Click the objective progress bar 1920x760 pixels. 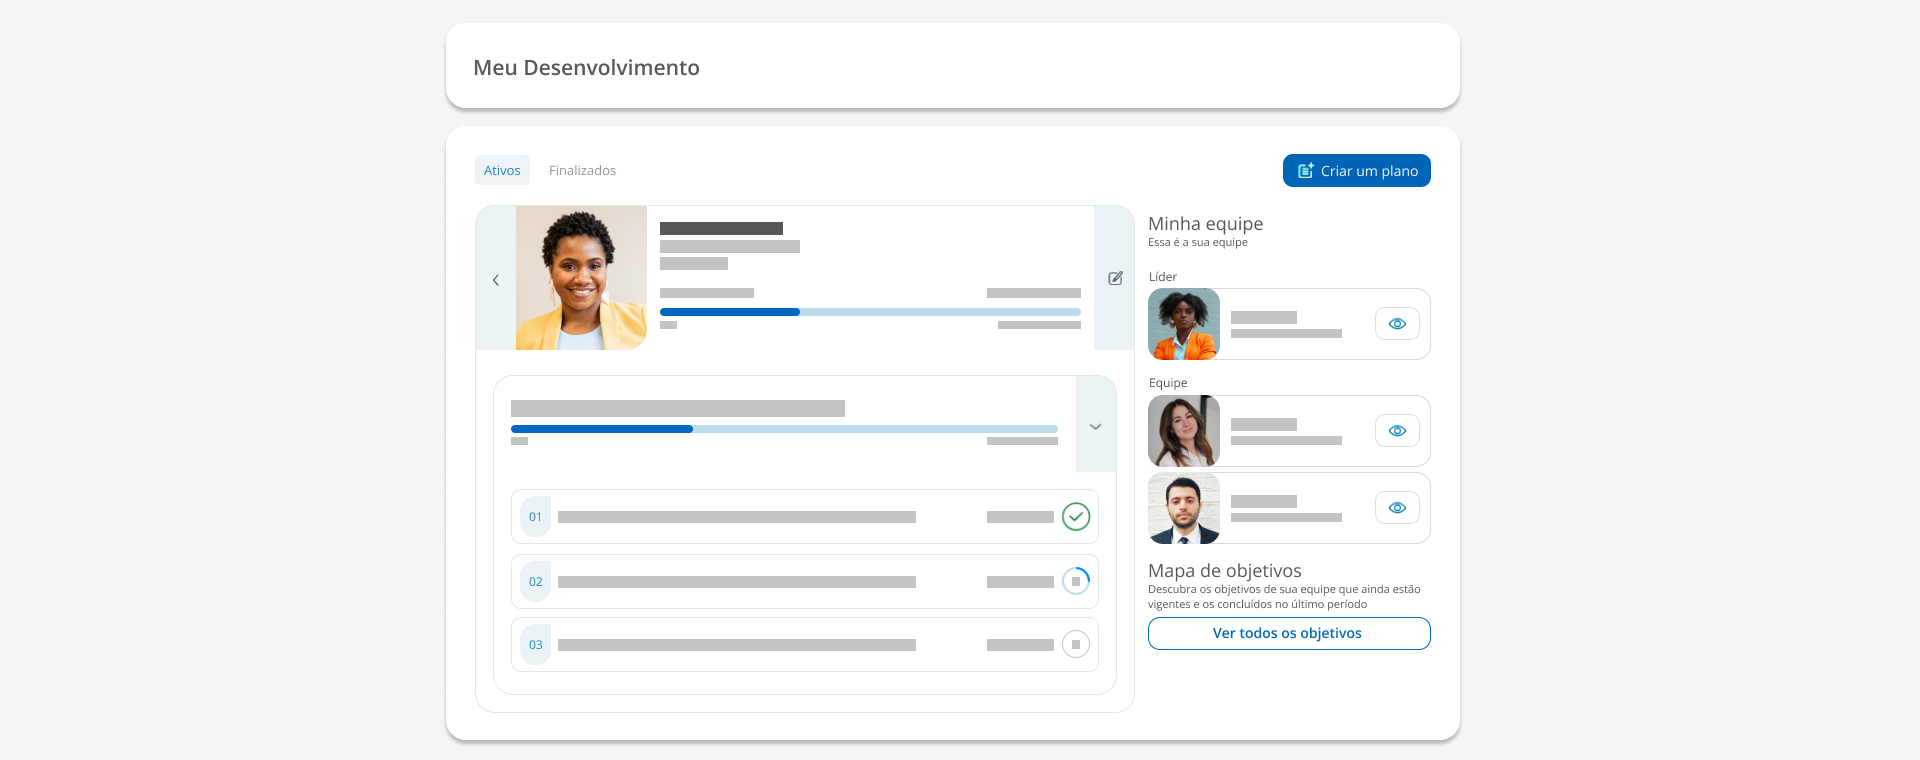click(784, 429)
